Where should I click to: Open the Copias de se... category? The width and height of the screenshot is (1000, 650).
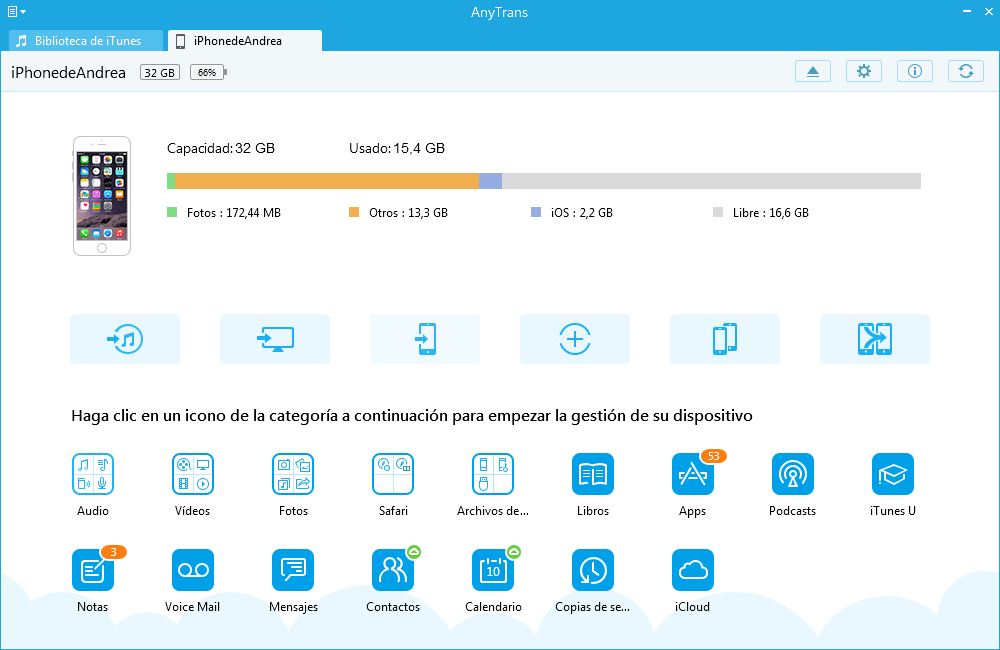(593, 570)
